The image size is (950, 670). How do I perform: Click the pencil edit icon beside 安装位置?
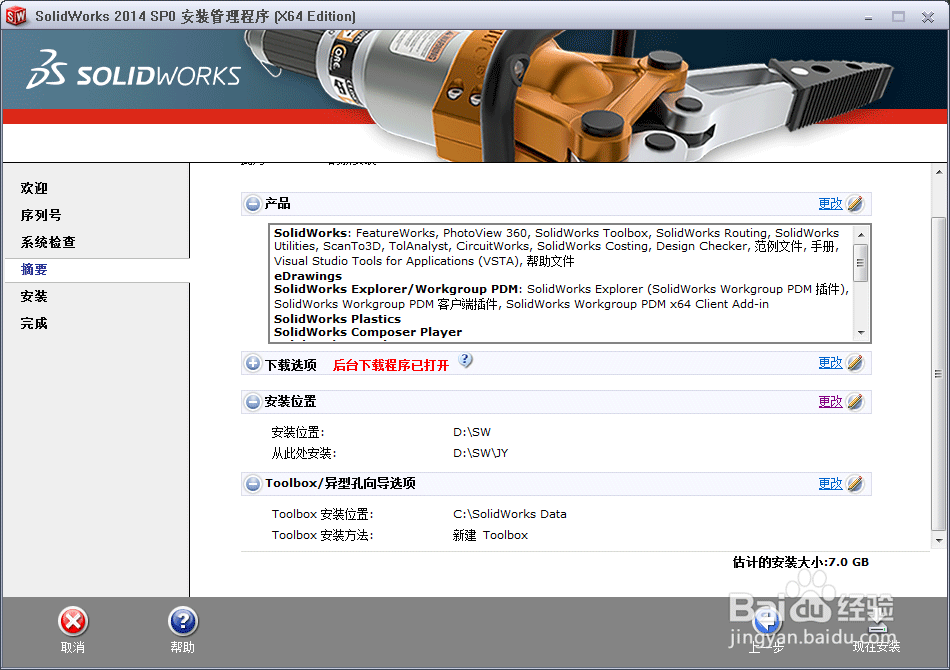pyautogui.click(x=854, y=402)
